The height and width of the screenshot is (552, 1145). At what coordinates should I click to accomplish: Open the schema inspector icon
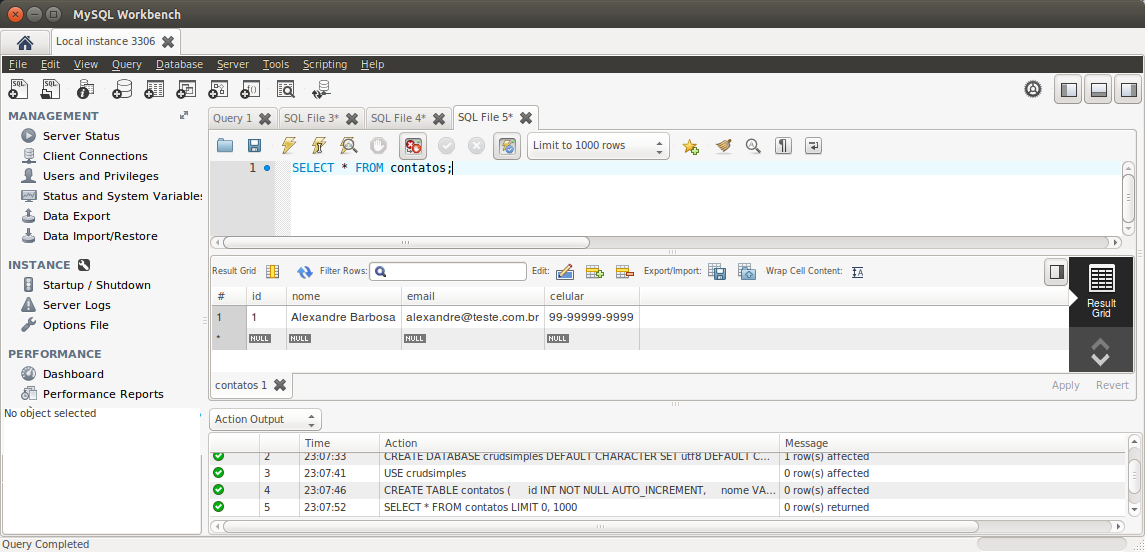[85, 89]
